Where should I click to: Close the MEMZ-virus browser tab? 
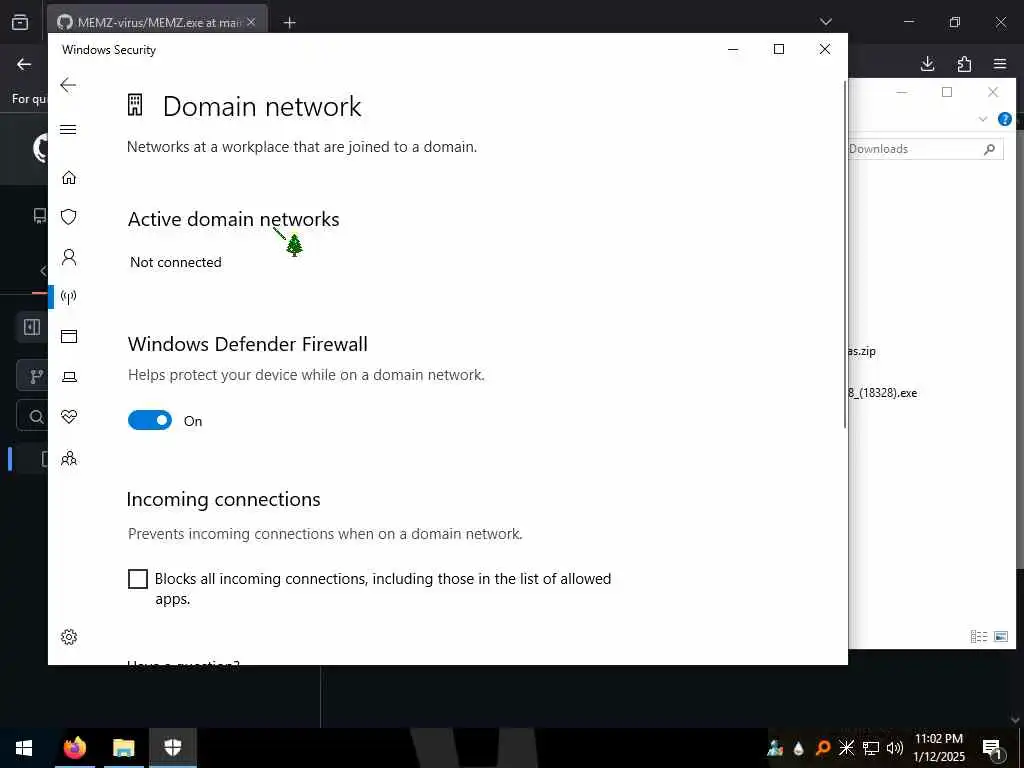tap(251, 22)
